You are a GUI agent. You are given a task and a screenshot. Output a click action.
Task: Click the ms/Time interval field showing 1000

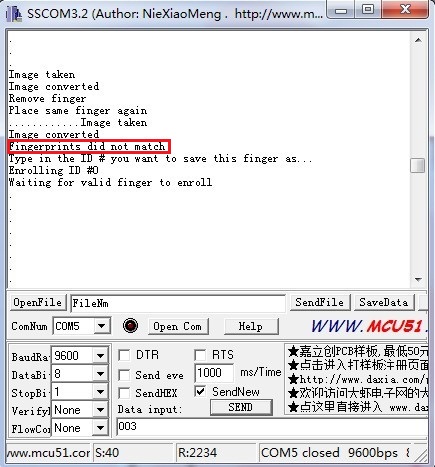pos(214,373)
